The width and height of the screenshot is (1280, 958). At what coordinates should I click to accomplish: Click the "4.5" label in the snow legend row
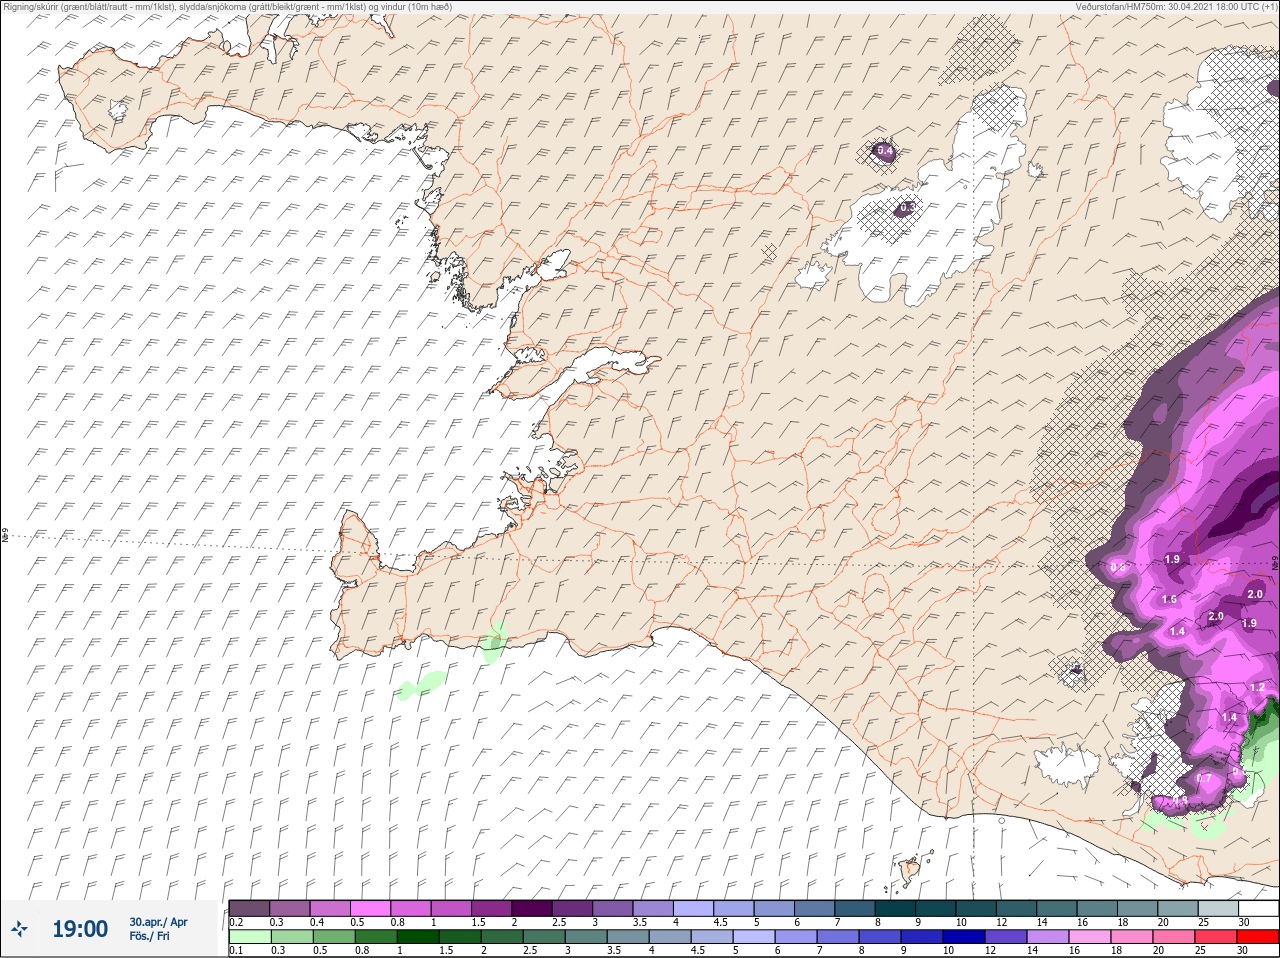(x=720, y=922)
